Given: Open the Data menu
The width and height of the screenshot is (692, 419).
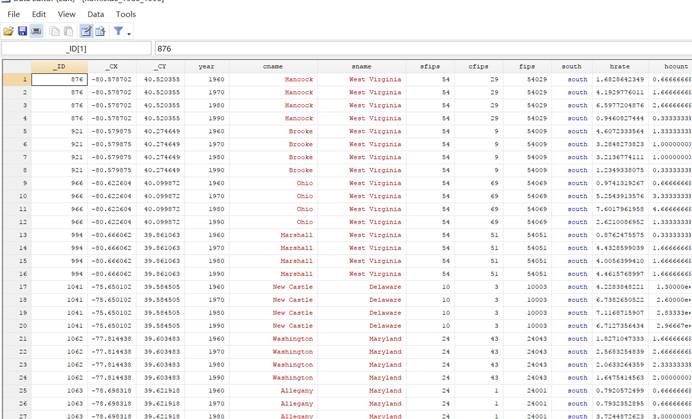Looking at the screenshot, I should point(96,14).
